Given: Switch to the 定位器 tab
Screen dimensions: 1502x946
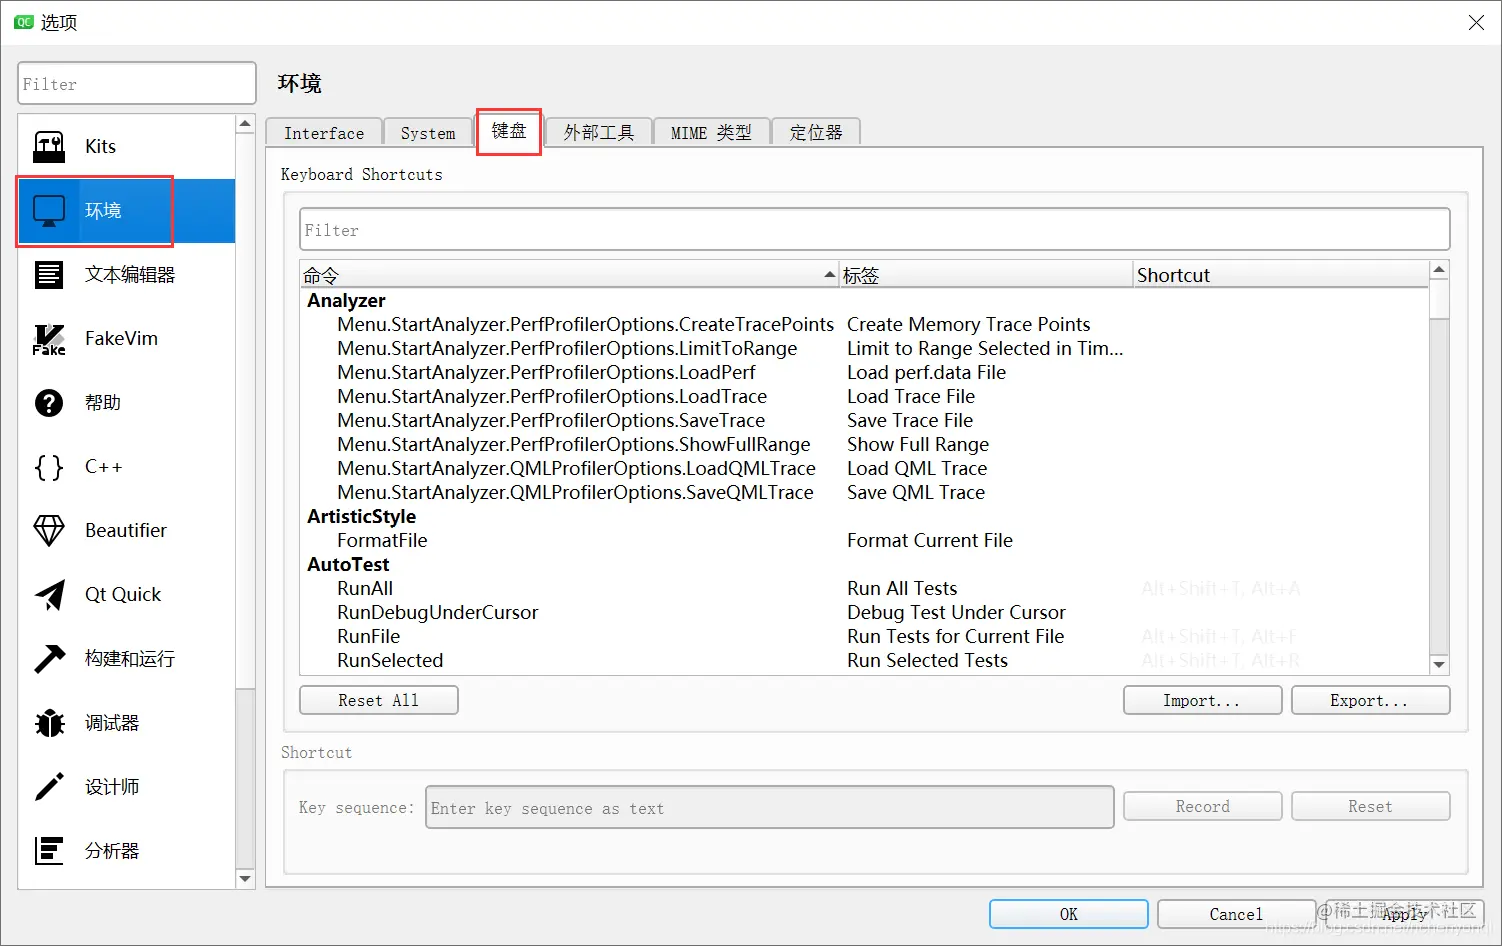Looking at the screenshot, I should [816, 133].
